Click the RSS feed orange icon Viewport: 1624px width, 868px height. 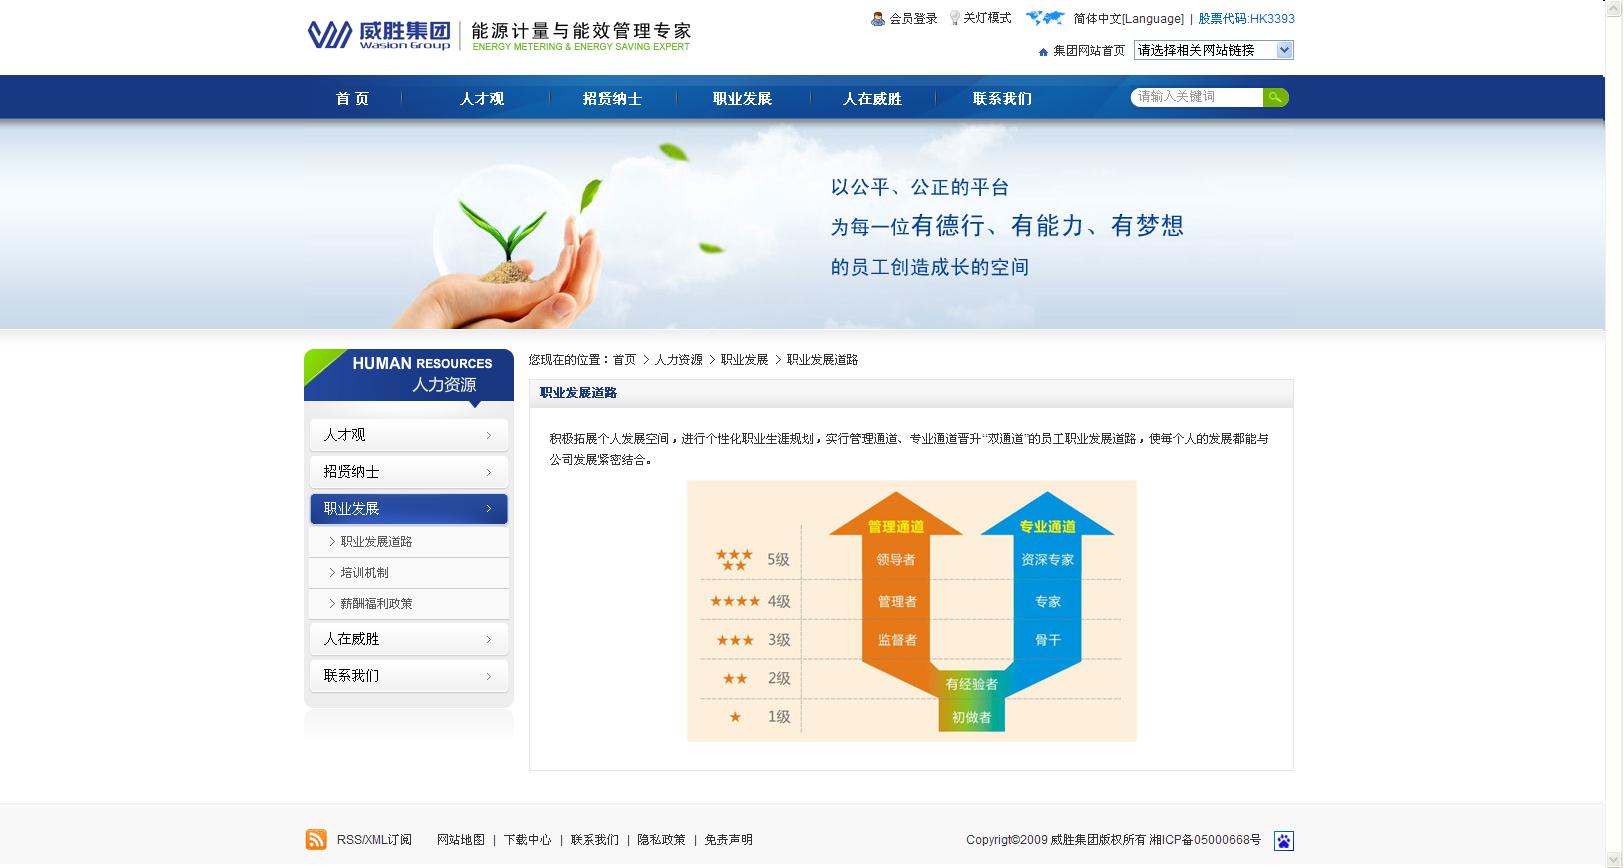point(316,840)
